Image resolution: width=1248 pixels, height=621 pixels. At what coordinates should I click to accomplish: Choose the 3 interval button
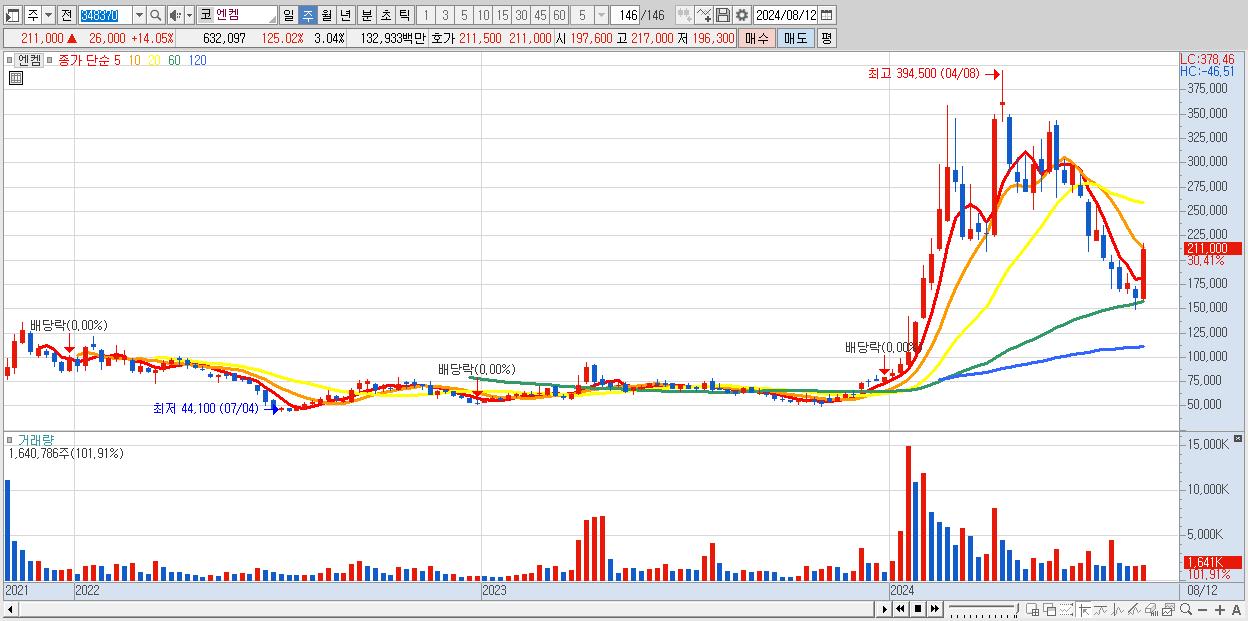tap(445, 15)
